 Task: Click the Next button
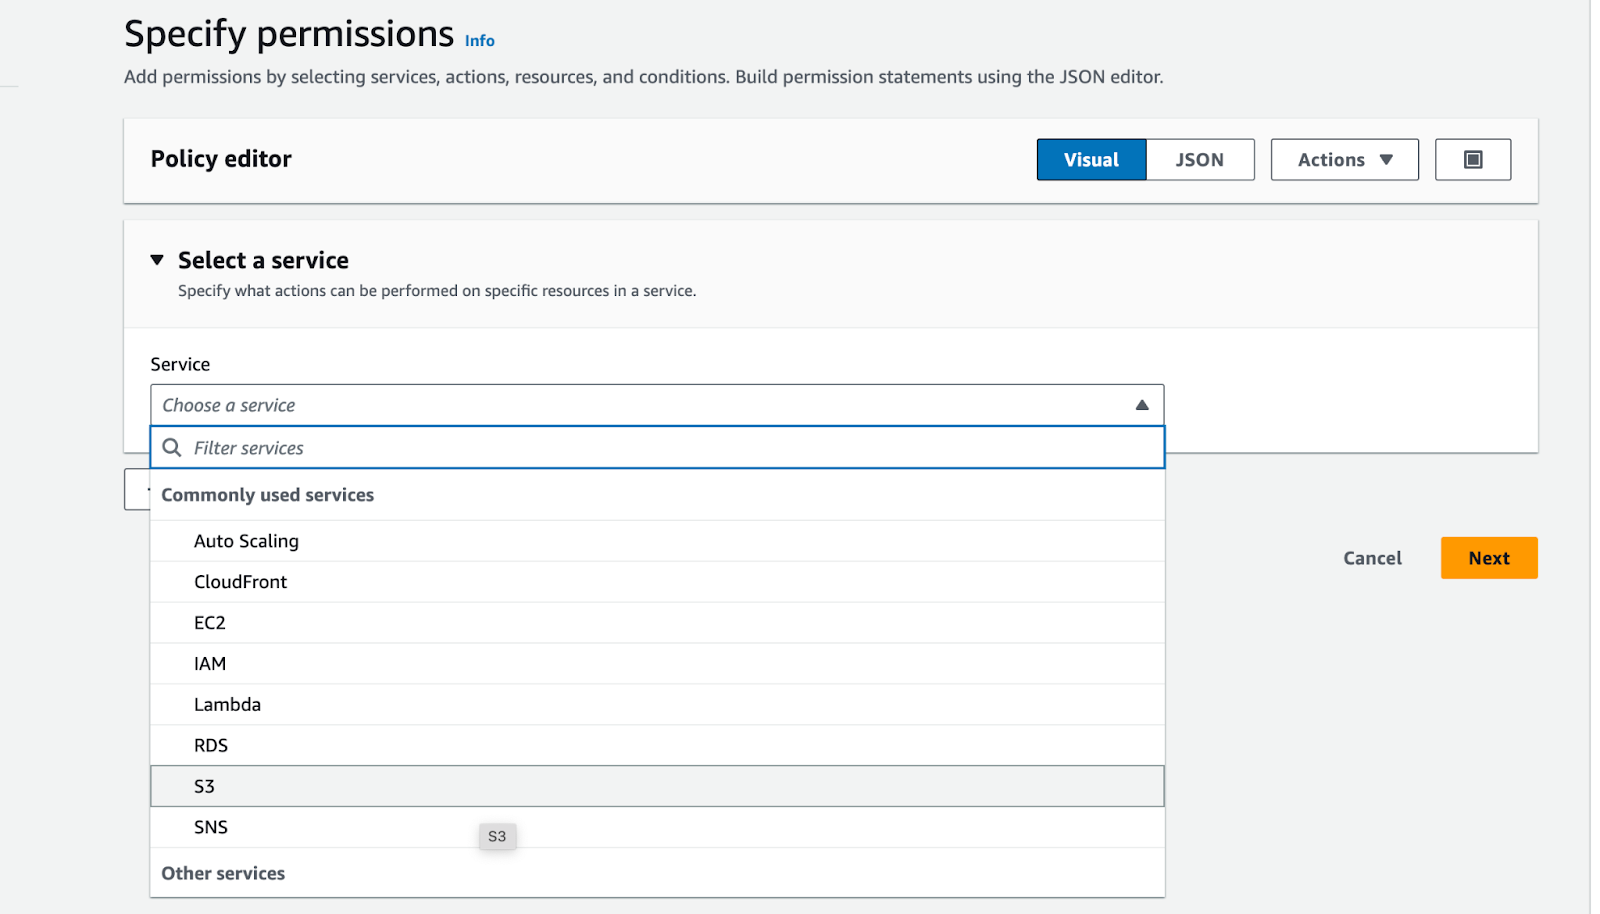click(x=1488, y=558)
